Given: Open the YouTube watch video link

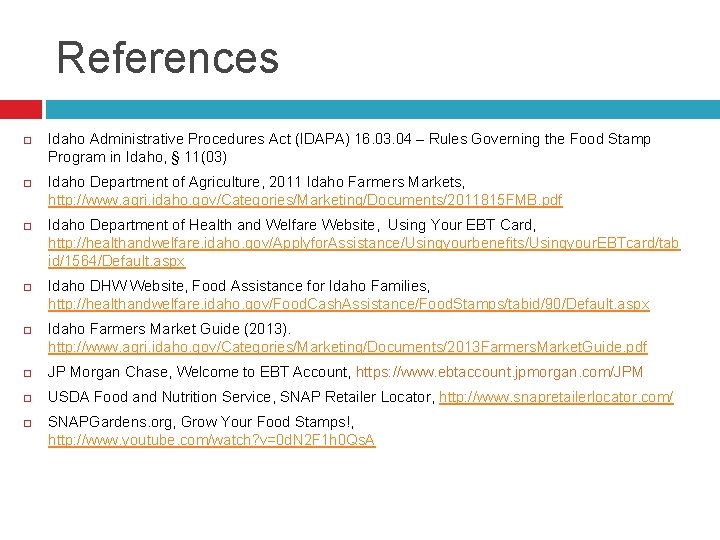Looking at the screenshot, I should tap(212, 440).
